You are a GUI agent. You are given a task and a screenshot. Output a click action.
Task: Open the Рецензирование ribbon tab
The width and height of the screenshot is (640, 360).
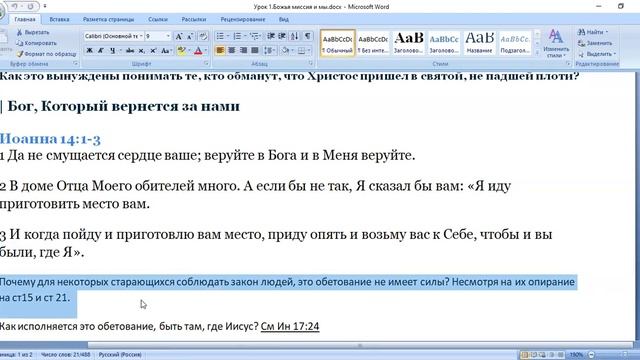(x=243, y=19)
